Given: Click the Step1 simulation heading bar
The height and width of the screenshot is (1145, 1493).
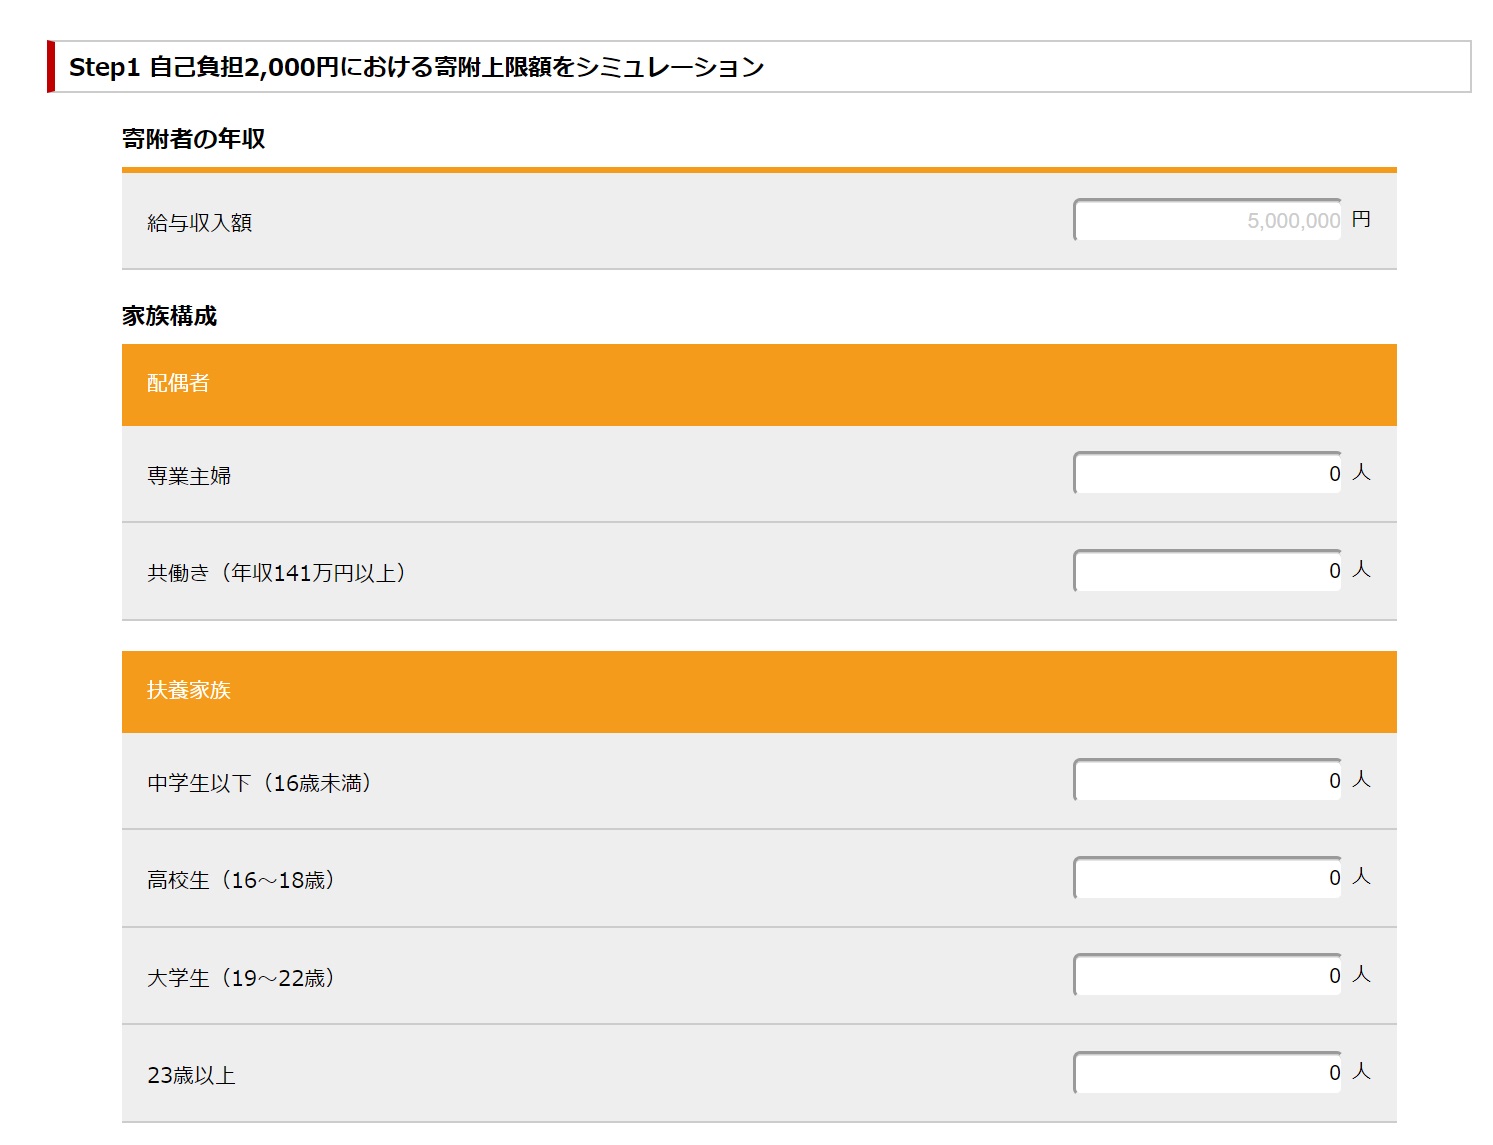Looking at the screenshot, I should click(x=416, y=67).
